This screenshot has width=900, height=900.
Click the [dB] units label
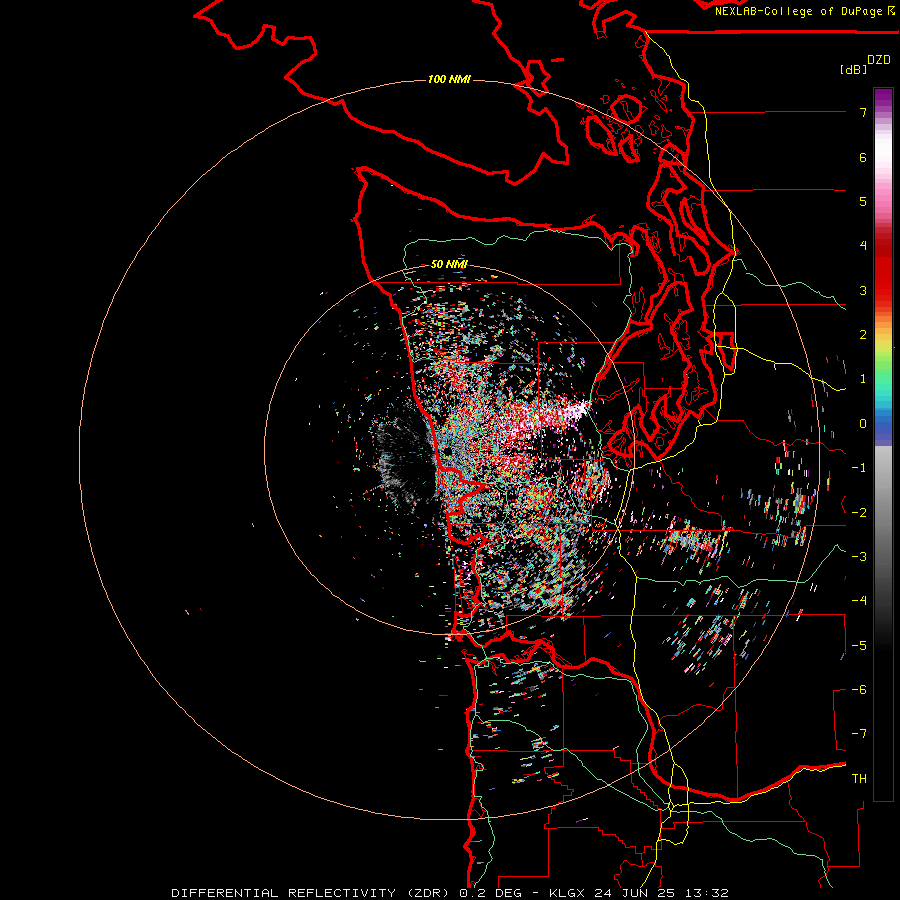pyautogui.click(x=854, y=69)
